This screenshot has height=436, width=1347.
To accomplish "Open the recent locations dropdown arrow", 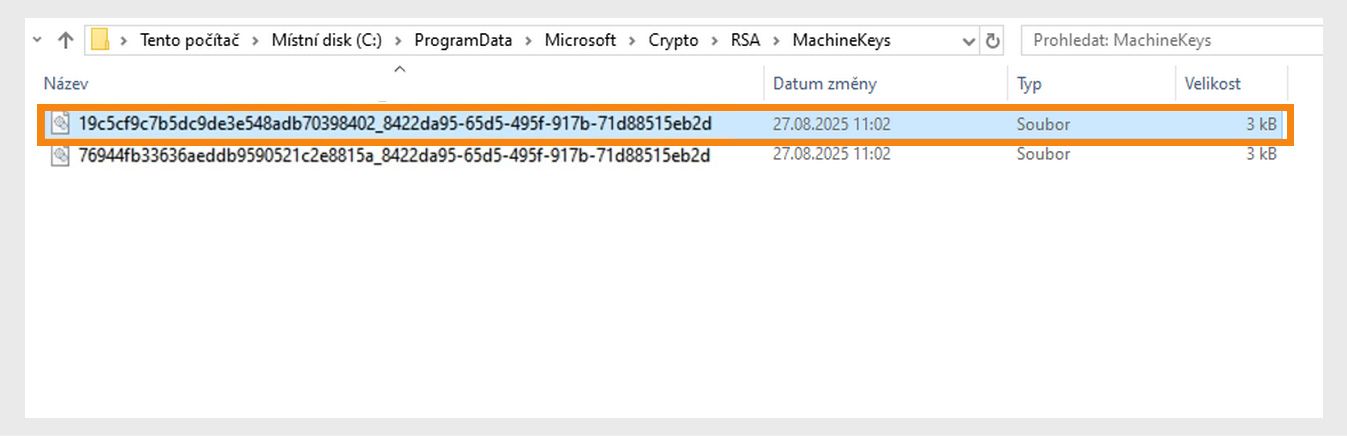I will coord(38,41).
